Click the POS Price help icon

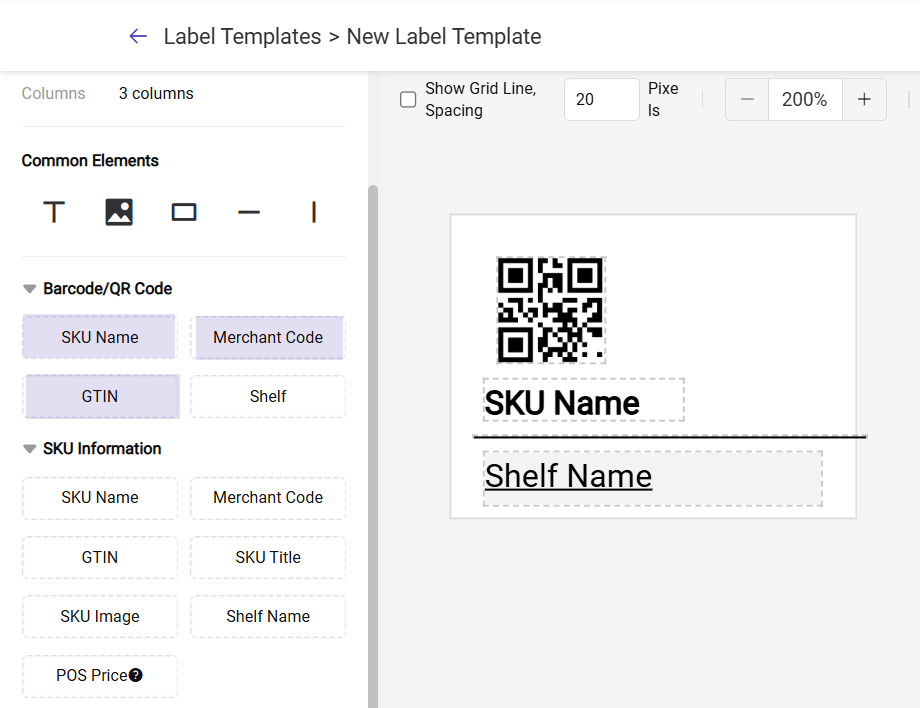point(136,675)
